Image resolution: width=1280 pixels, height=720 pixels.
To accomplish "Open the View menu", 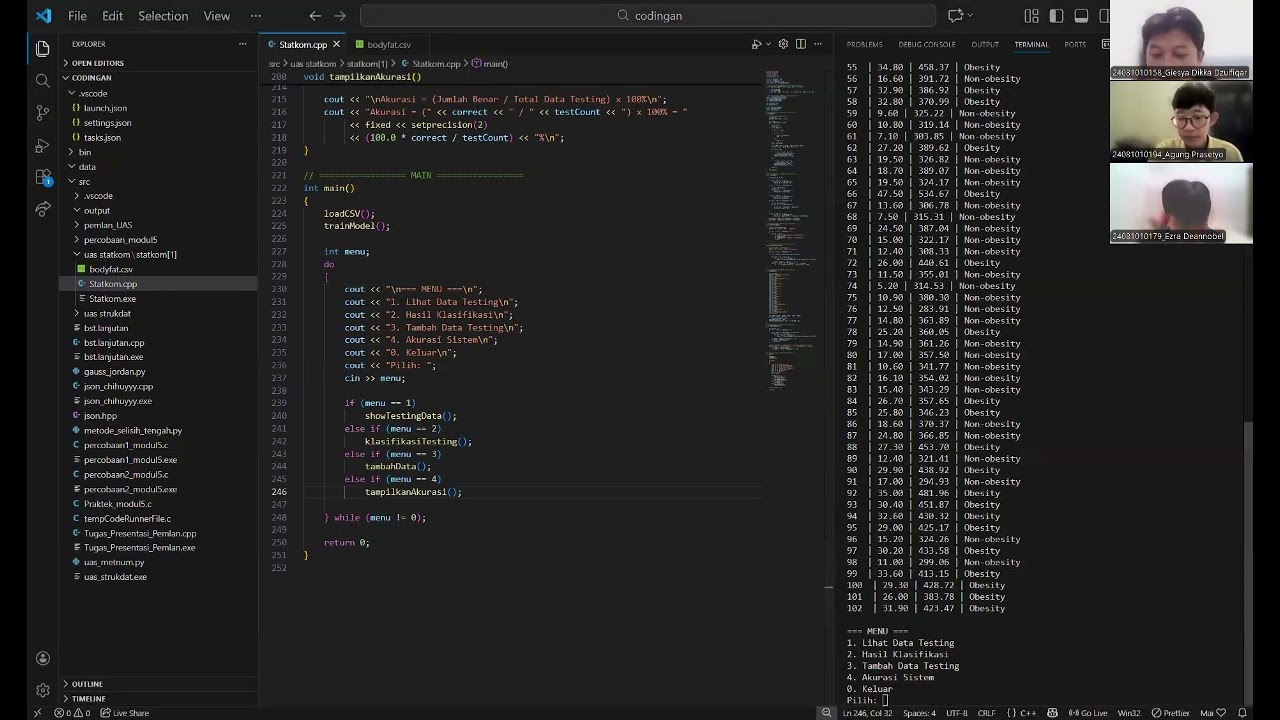I will coord(217,16).
